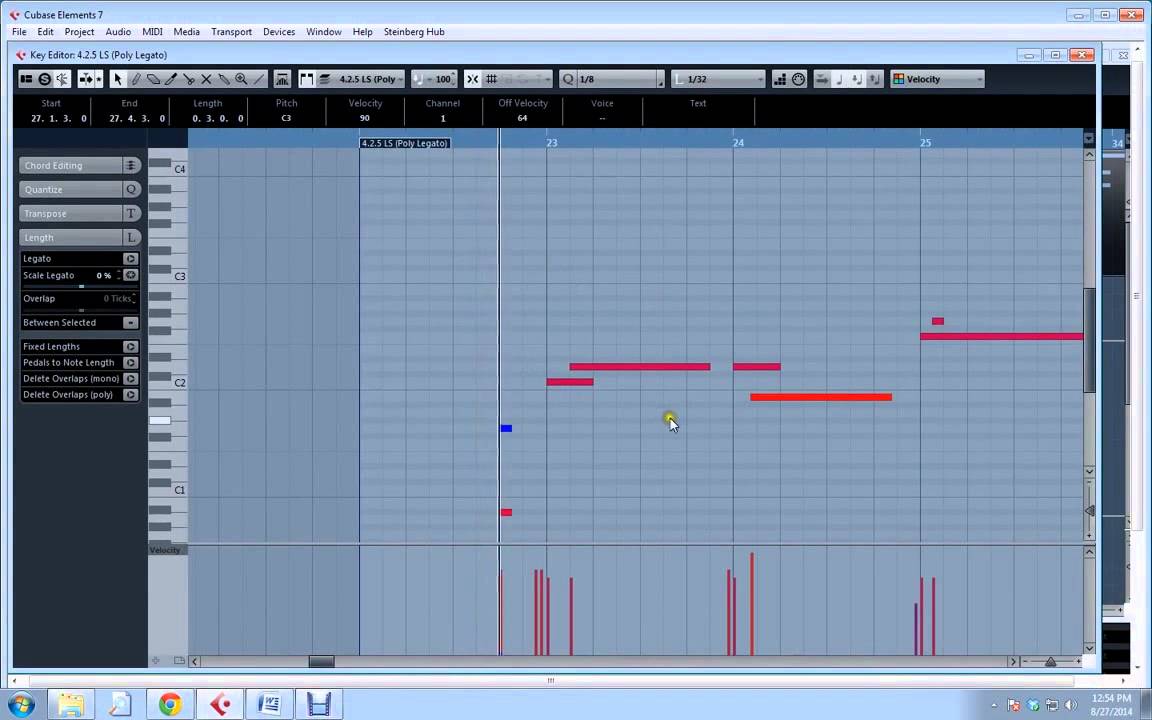Click the Show Part Borders icon
Screen dimensions: 1152x720
pos(306,79)
